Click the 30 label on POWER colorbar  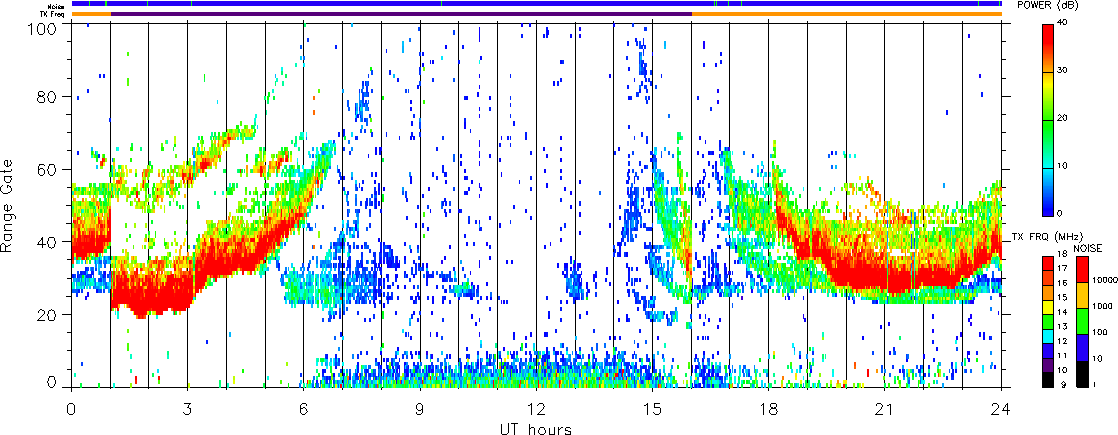1063,71
